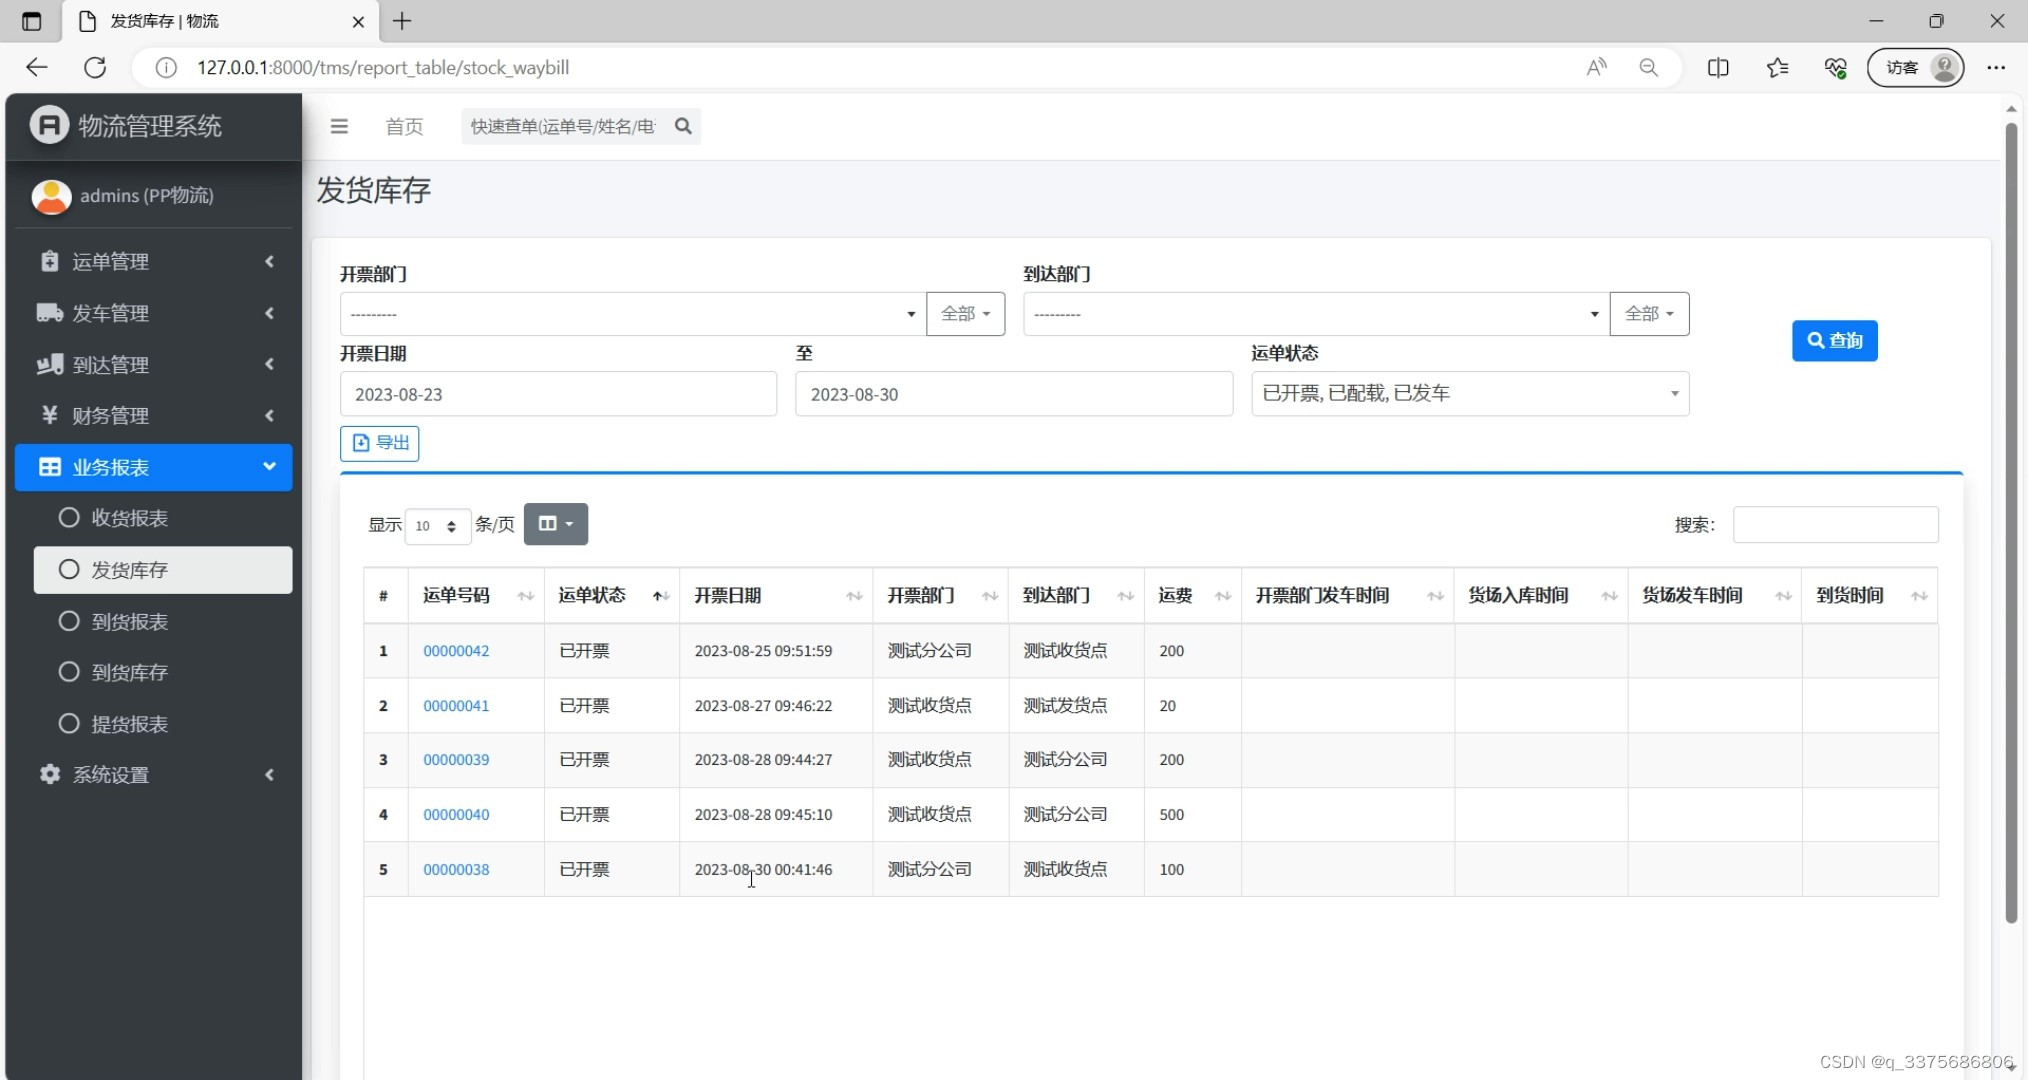Click browser favorites star icon

pos(1776,67)
